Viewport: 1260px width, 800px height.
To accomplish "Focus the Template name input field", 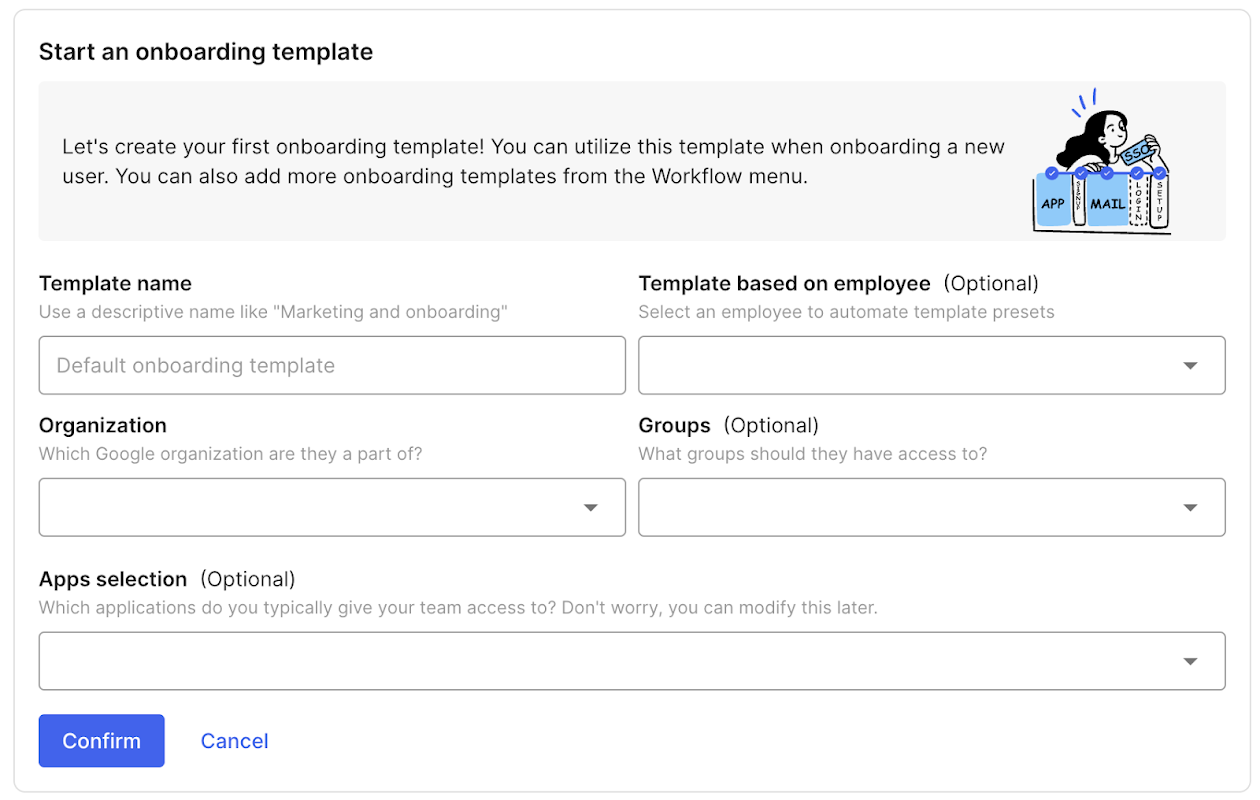I will 332,366.
